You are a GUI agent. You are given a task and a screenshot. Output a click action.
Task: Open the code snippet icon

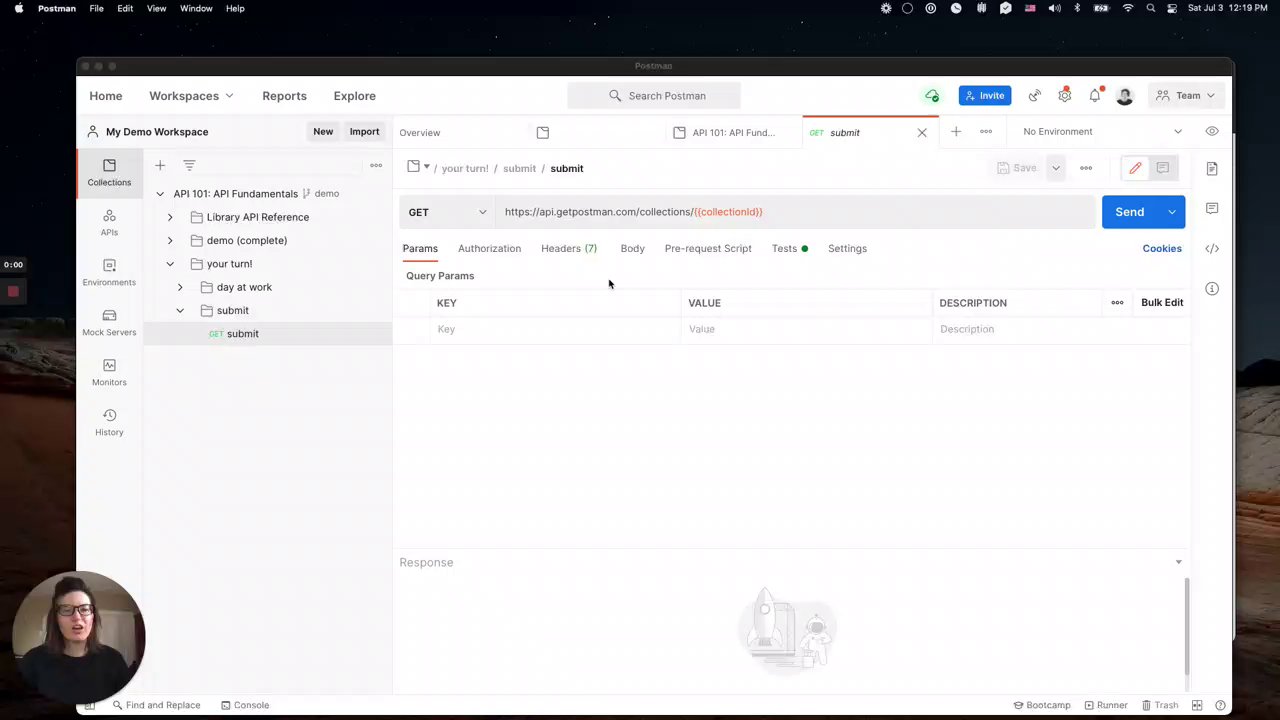[1212, 248]
